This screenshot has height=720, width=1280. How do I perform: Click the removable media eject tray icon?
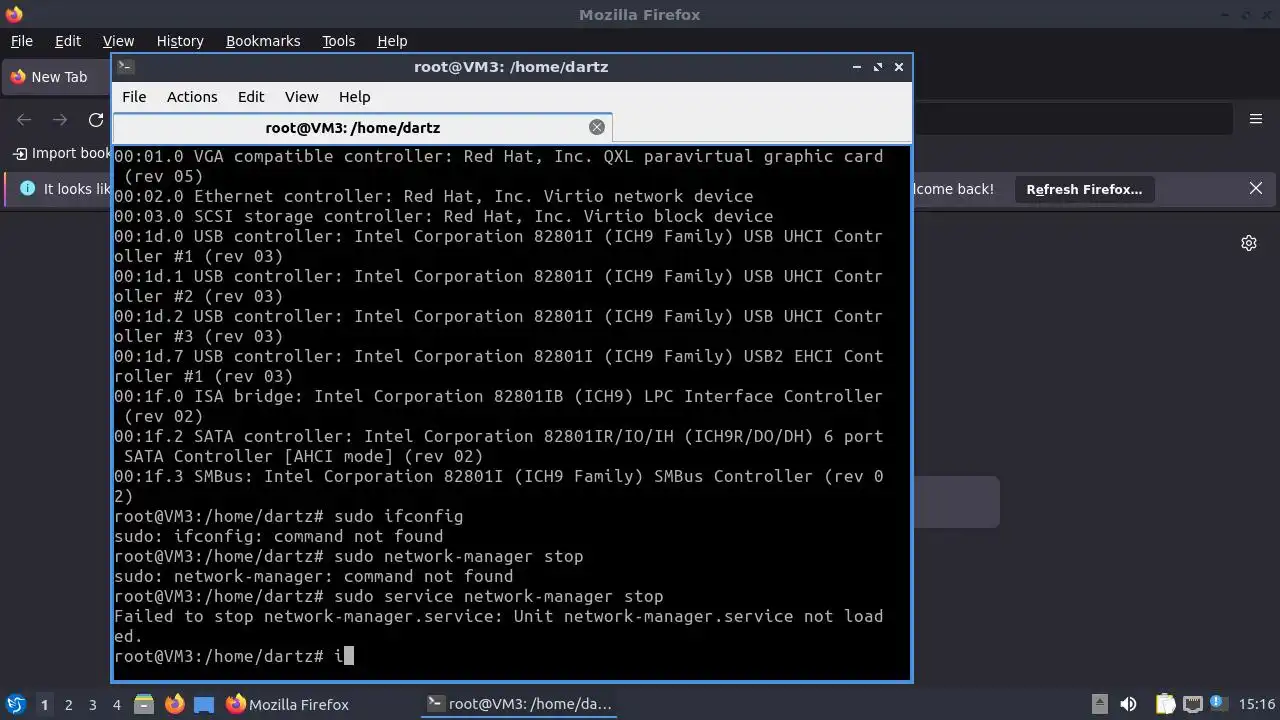point(1099,704)
